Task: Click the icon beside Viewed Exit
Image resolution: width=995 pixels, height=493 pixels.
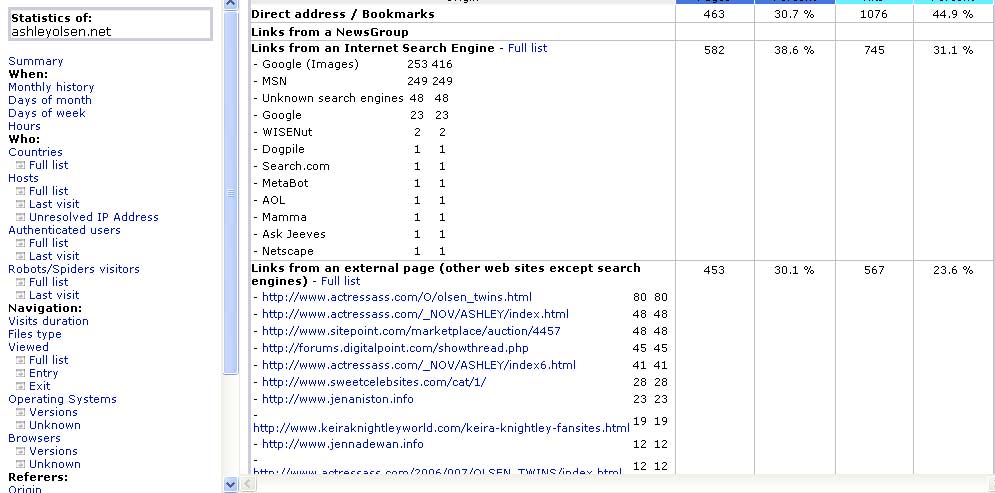Action: coord(20,387)
